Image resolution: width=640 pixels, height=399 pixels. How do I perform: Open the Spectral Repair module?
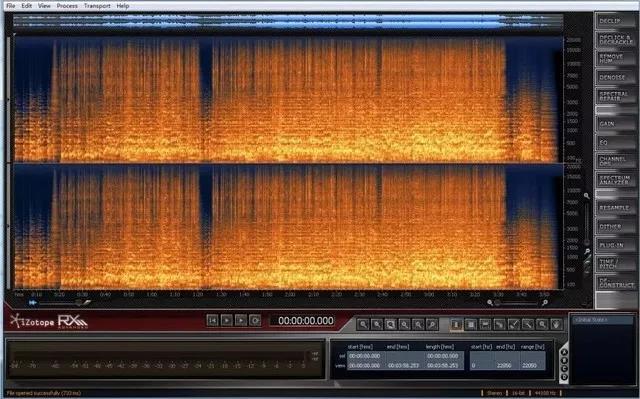point(615,96)
